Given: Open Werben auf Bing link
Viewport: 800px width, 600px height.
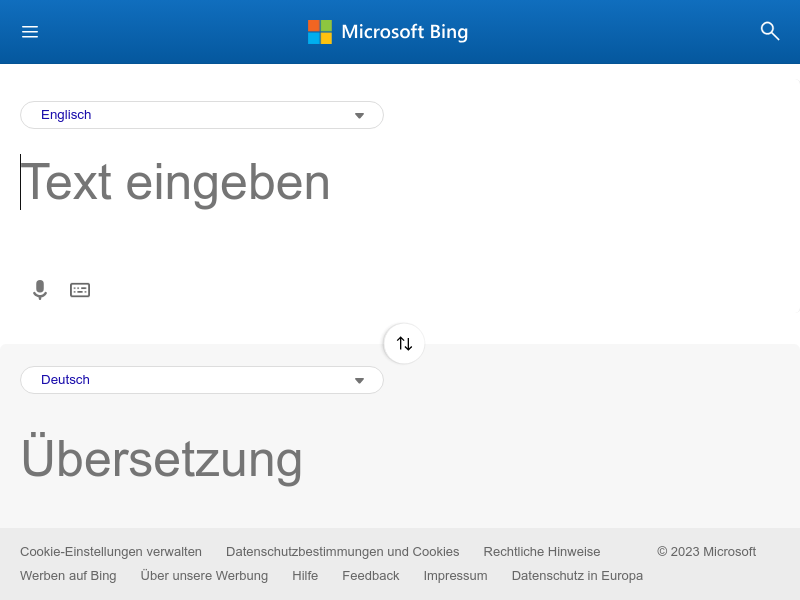Looking at the screenshot, I should pos(68,576).
